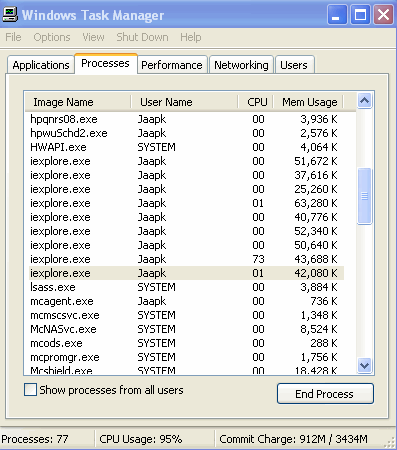Sort by User Name column header
Screen dimensions: 397x450
184,102
